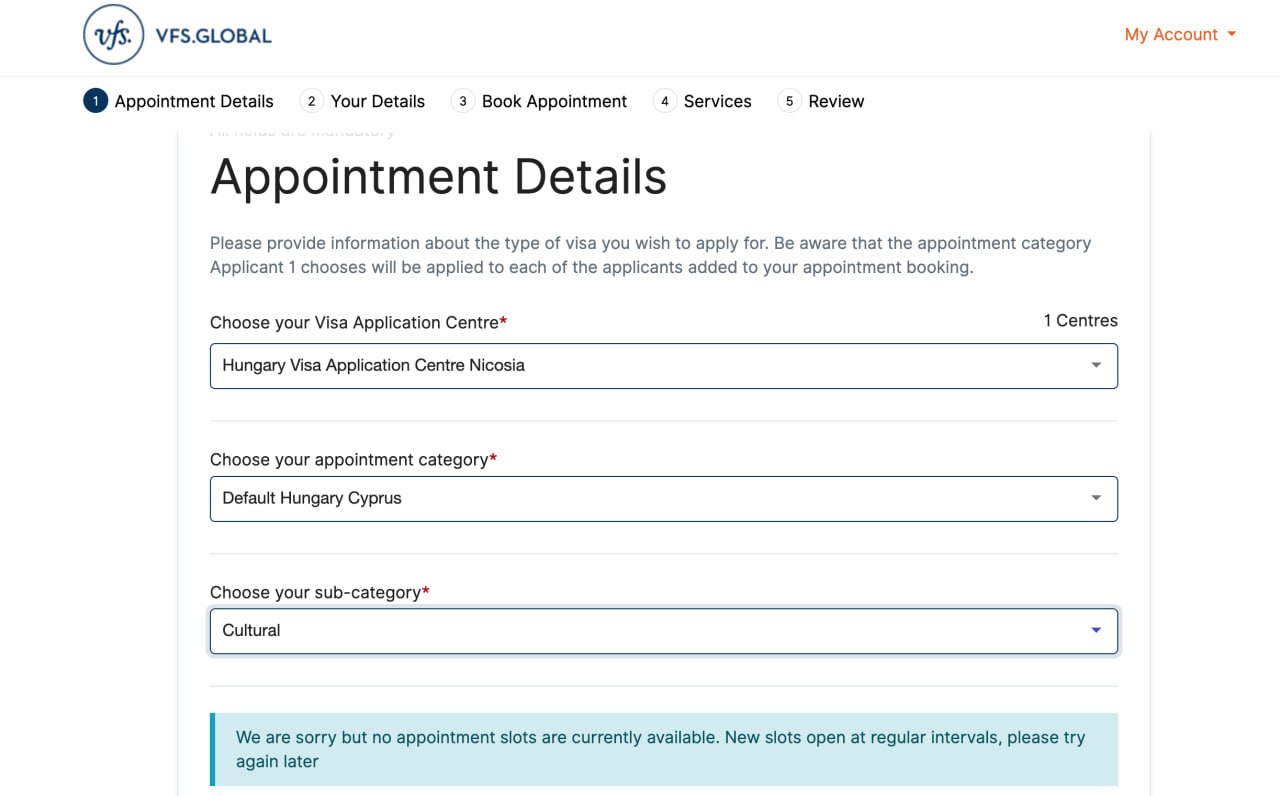Go to Appointment Details step
The width and height of the screenshot is (1280, 796).
pyautogui.click(x=194, y=101)
